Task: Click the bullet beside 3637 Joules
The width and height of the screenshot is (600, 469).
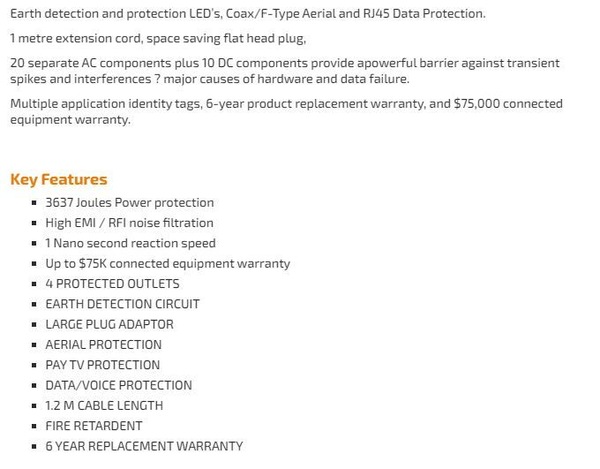Action: 34,203
